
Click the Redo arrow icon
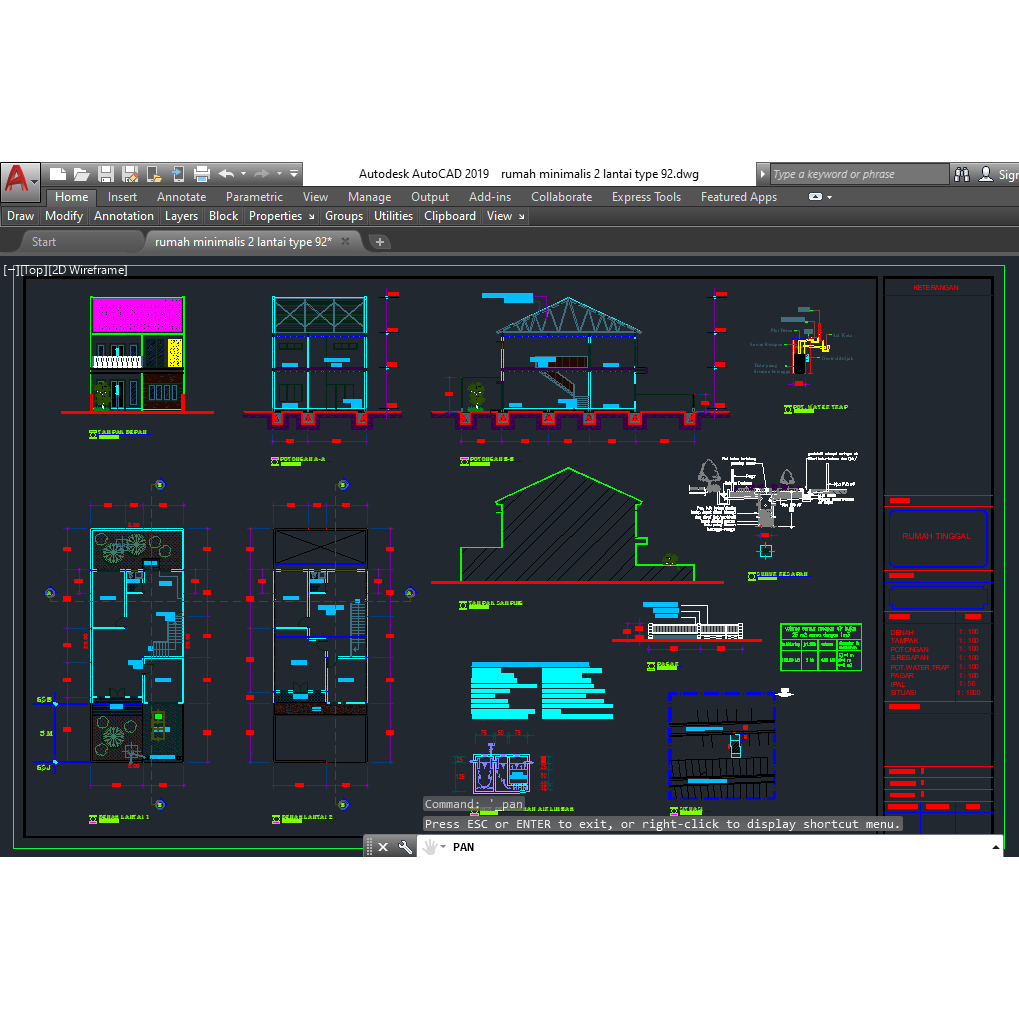click(x=261, y=174)
